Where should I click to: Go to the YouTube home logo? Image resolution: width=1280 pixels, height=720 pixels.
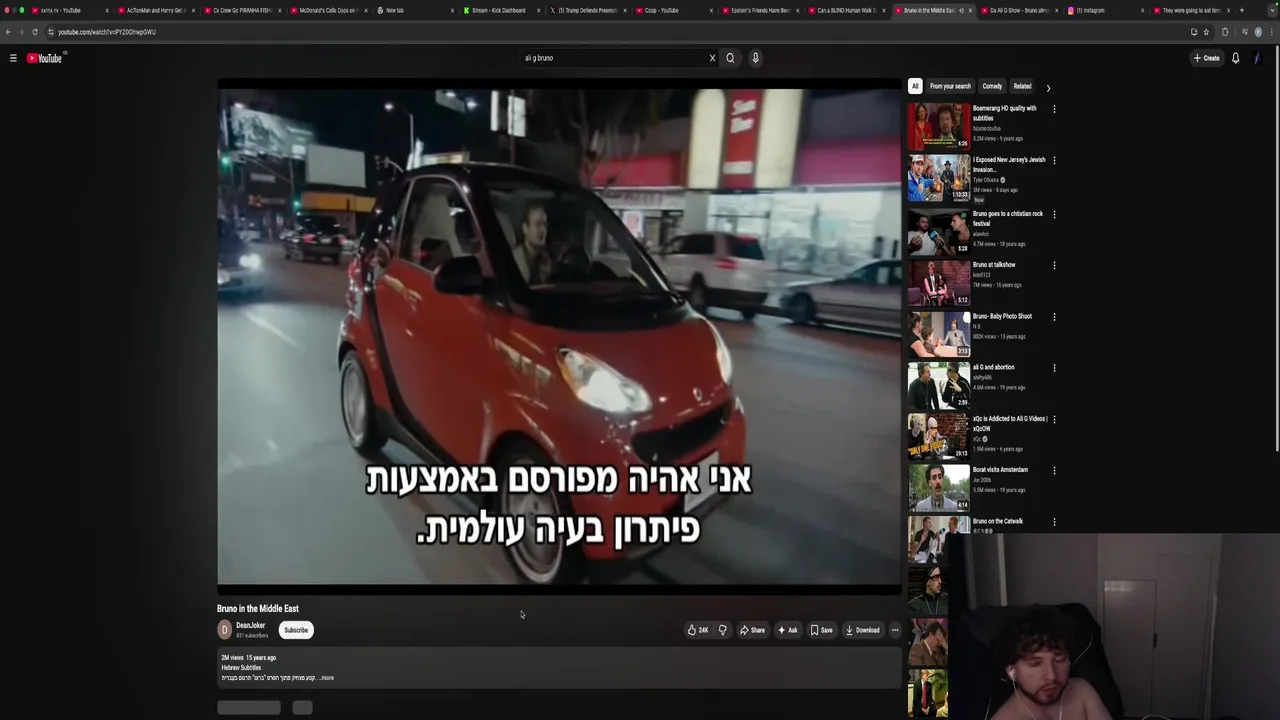(44, 58)
